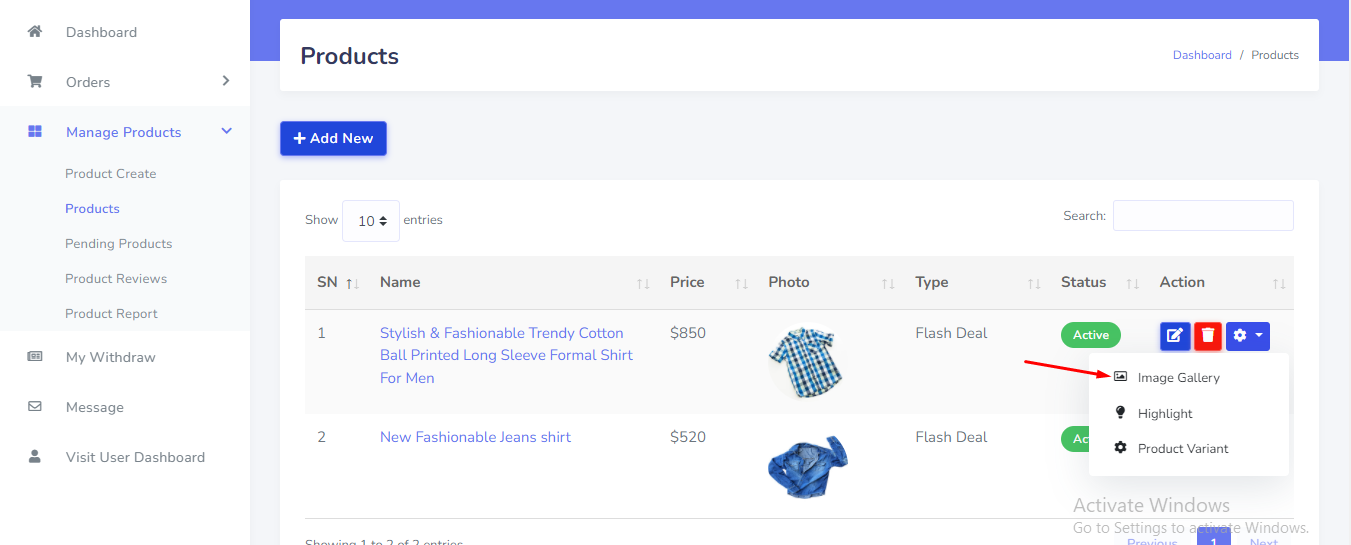Click the Visit User Dashboard person icon

click(35, 457)
